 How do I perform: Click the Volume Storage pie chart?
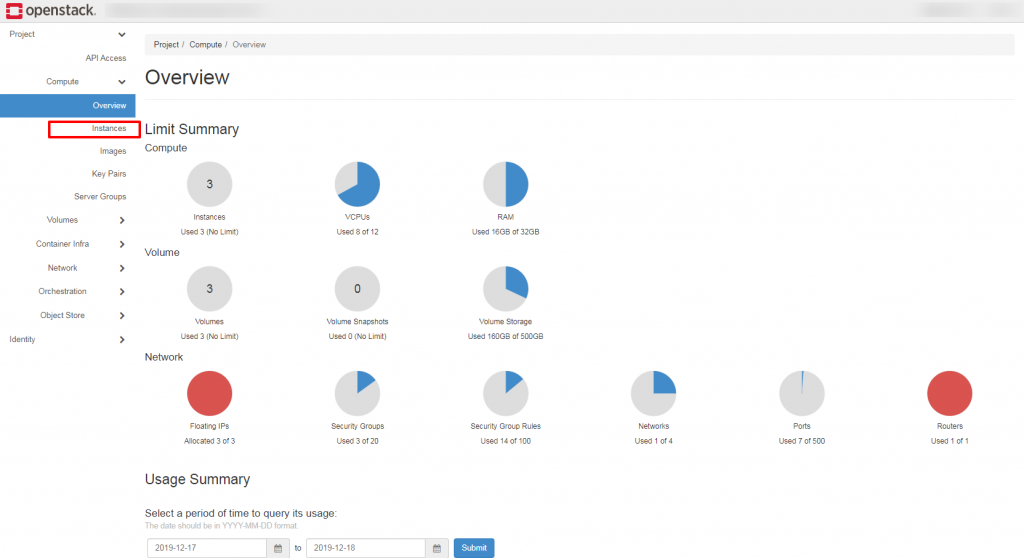(x=505, y=289)
